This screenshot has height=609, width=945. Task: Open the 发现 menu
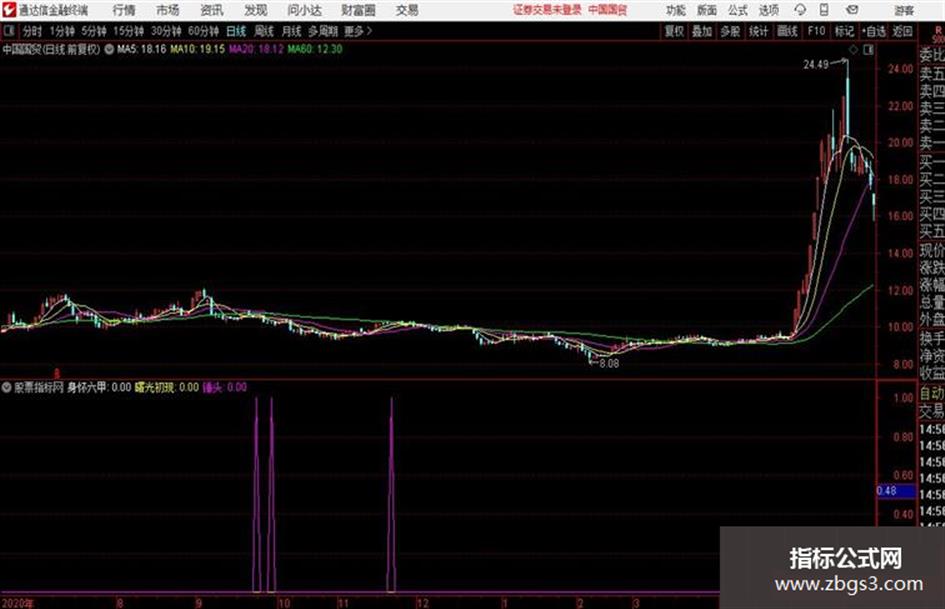click(256, 10)
